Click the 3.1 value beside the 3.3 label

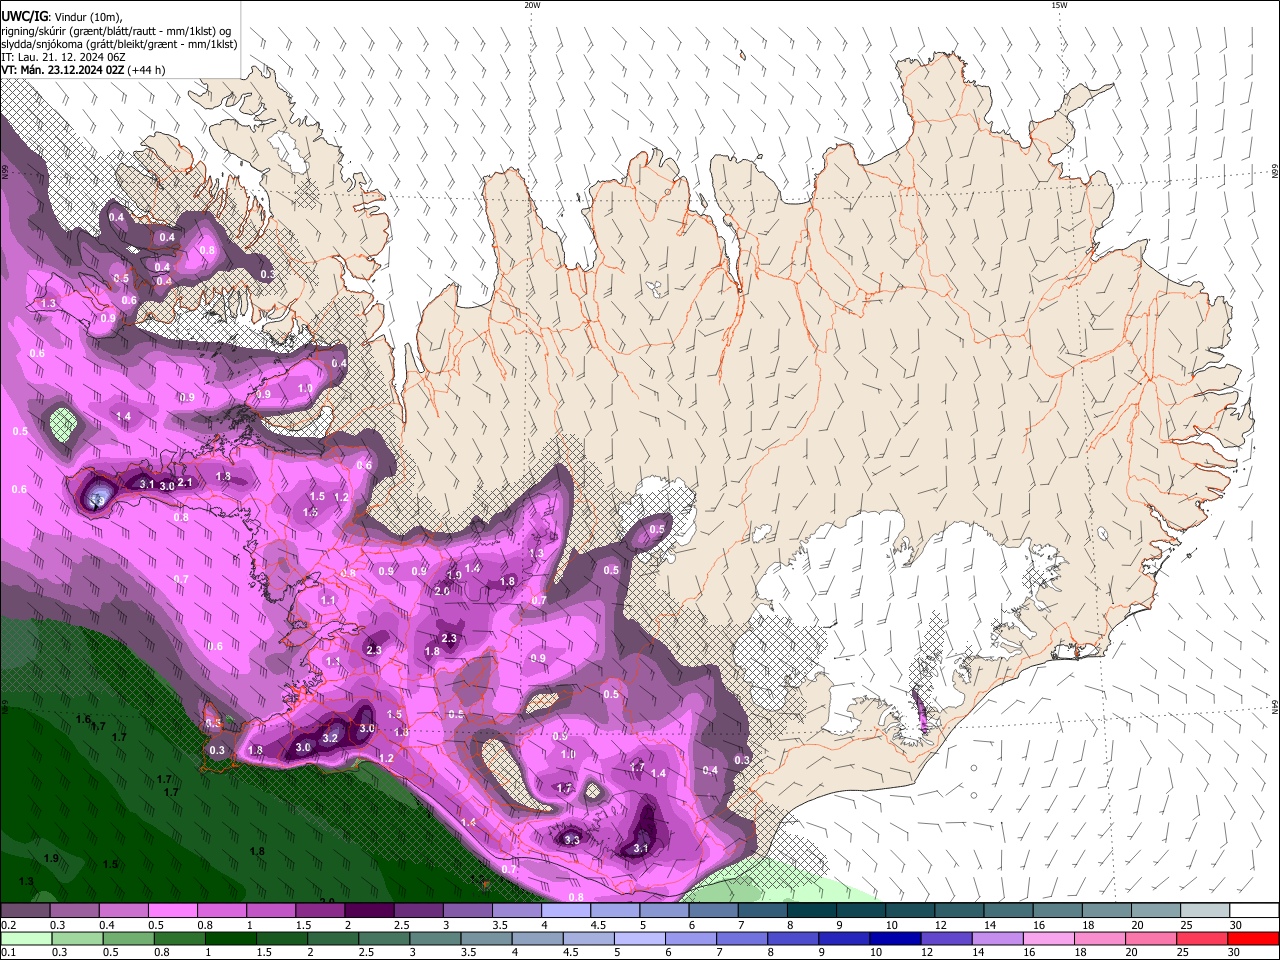point(641,849)
